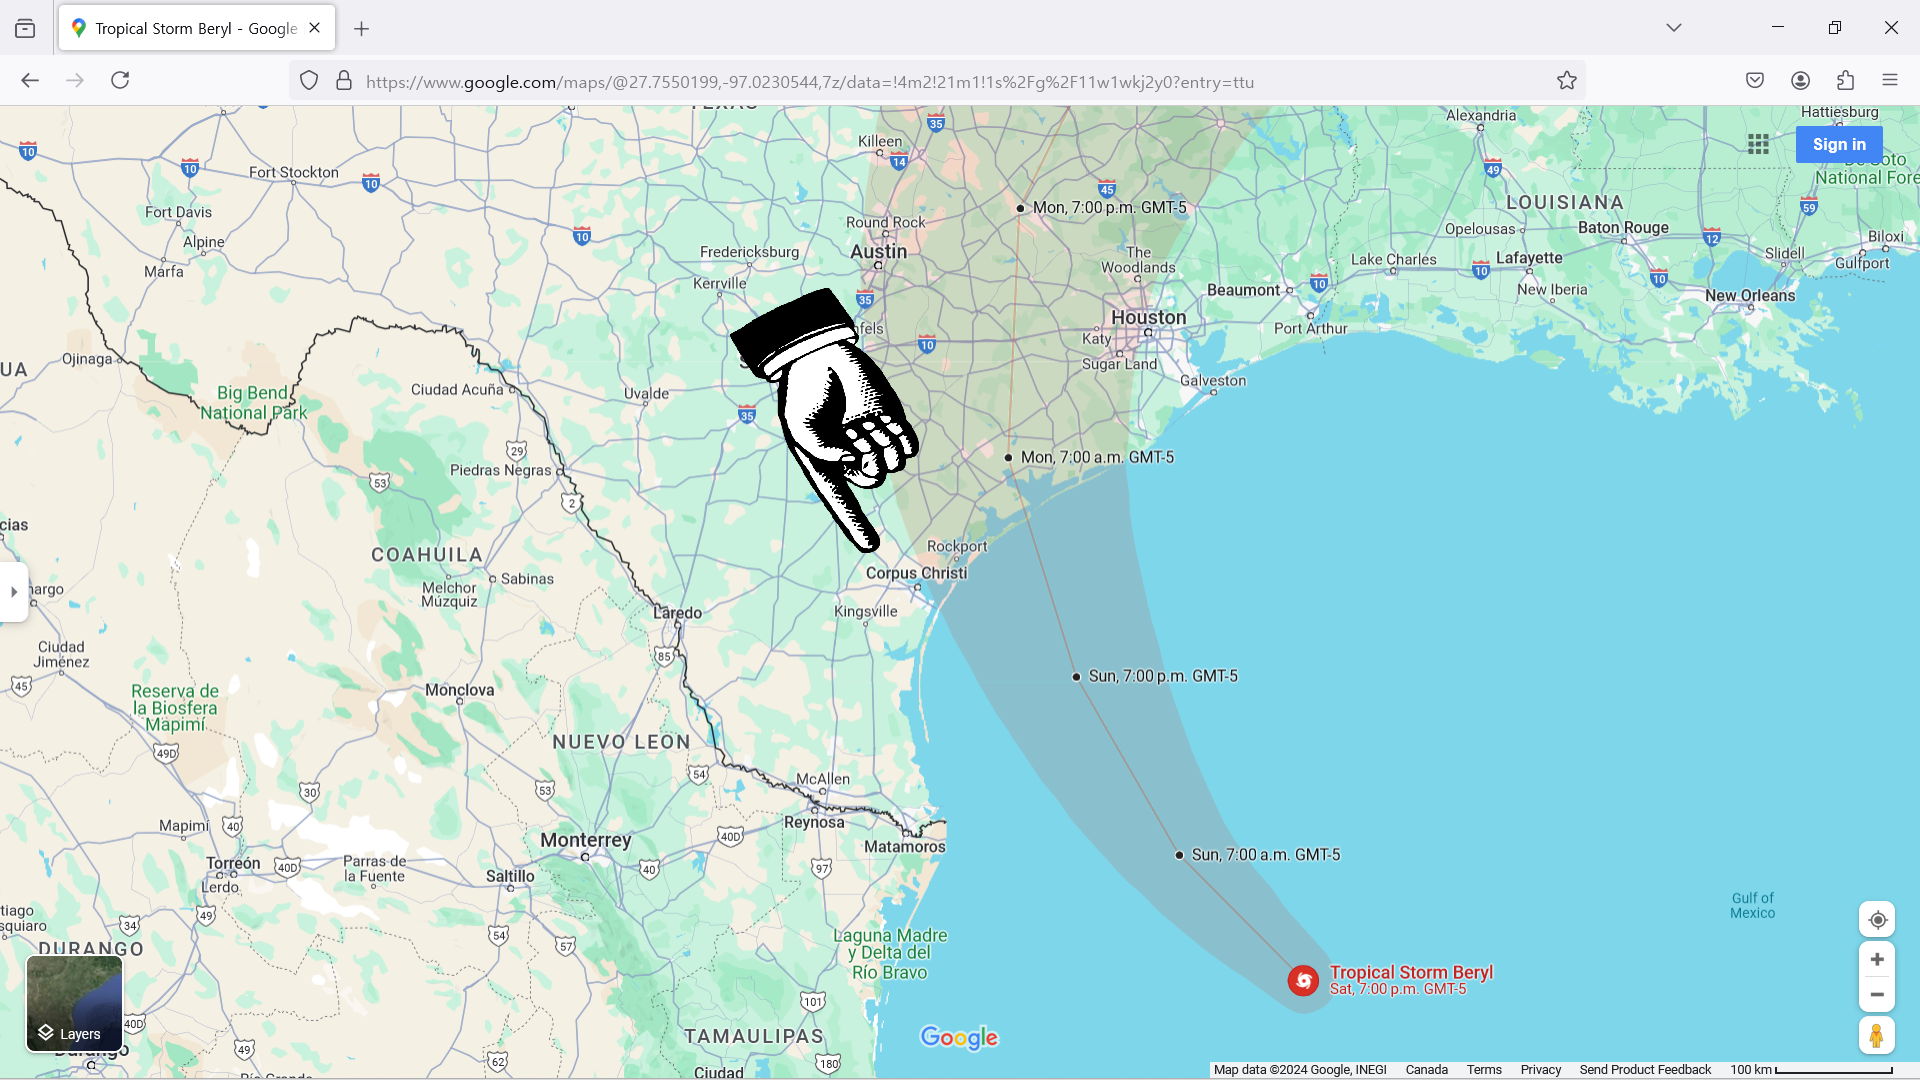
Task: Bookmark this page with the star
Action: (x=1567, y=81)
